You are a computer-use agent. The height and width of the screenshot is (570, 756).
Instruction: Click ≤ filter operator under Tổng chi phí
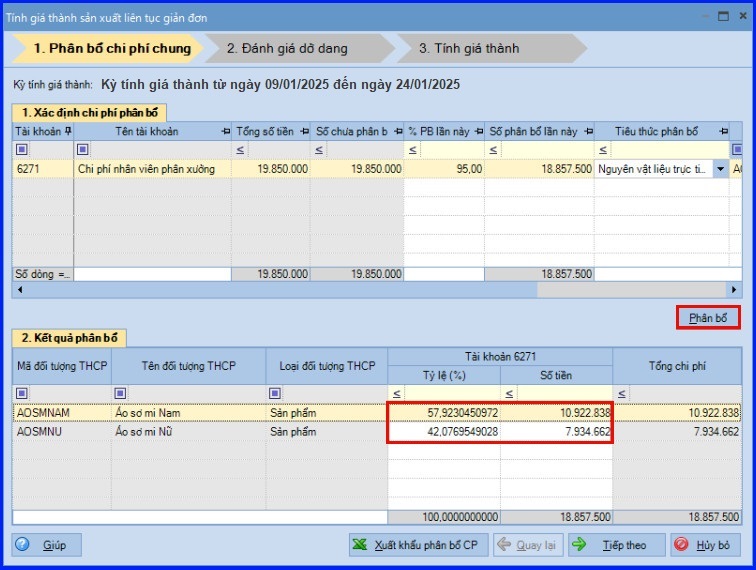coord(621,393)
